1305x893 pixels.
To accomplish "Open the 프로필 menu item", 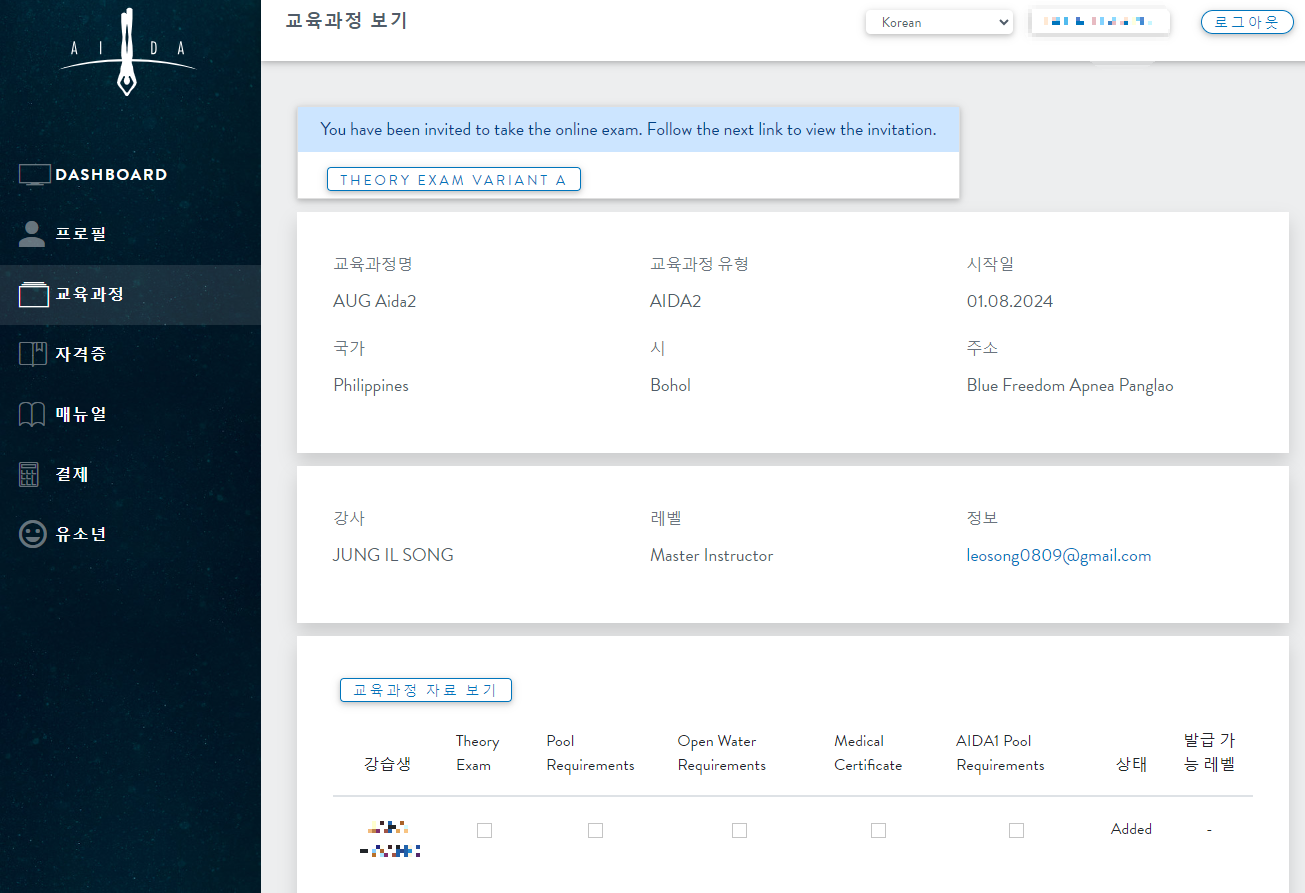I will coord(130,234).
